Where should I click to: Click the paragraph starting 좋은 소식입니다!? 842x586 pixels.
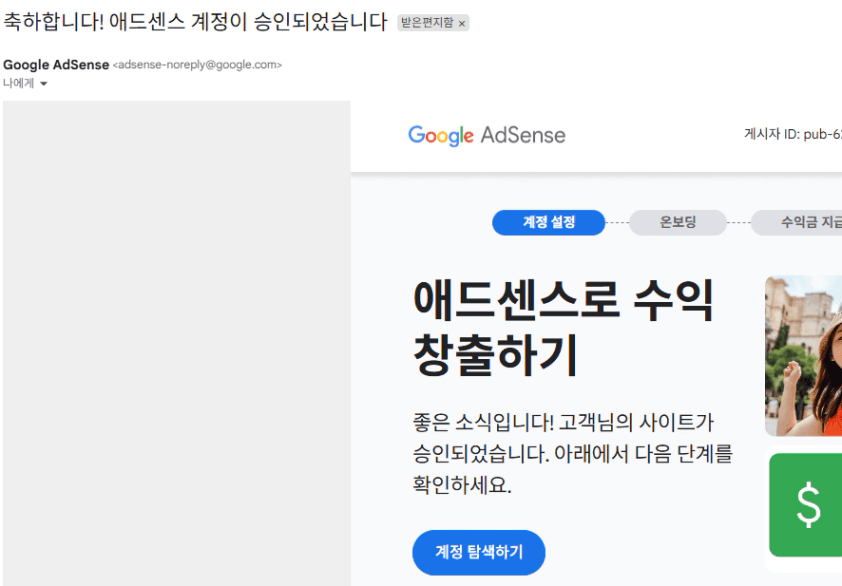572,453
